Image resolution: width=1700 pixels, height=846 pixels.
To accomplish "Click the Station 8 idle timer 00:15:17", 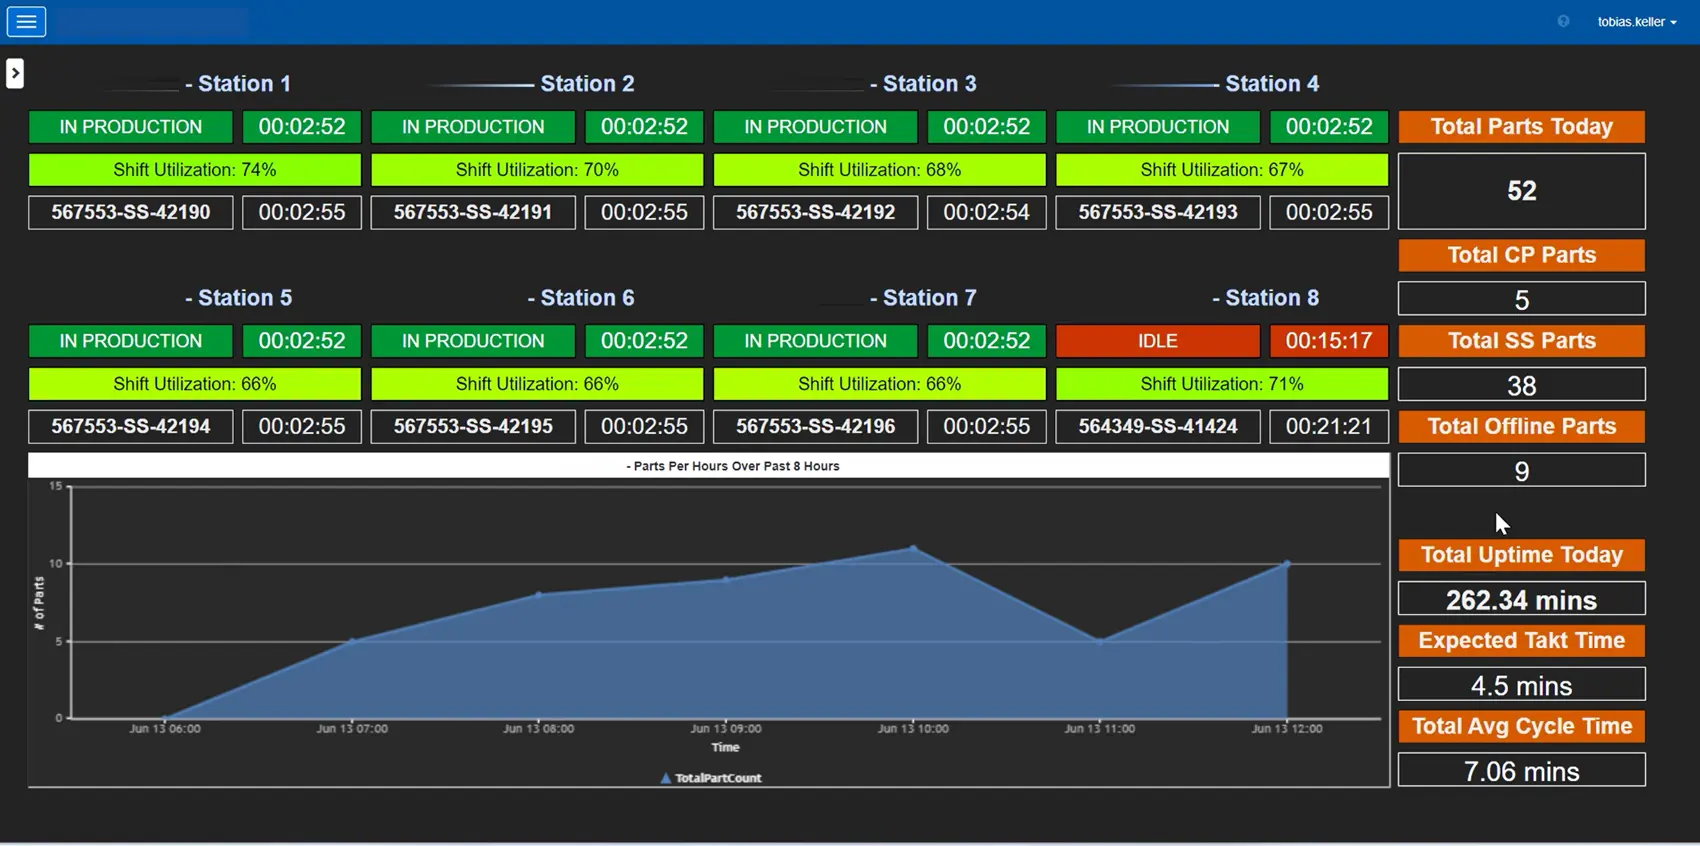I will (1329, 341).
